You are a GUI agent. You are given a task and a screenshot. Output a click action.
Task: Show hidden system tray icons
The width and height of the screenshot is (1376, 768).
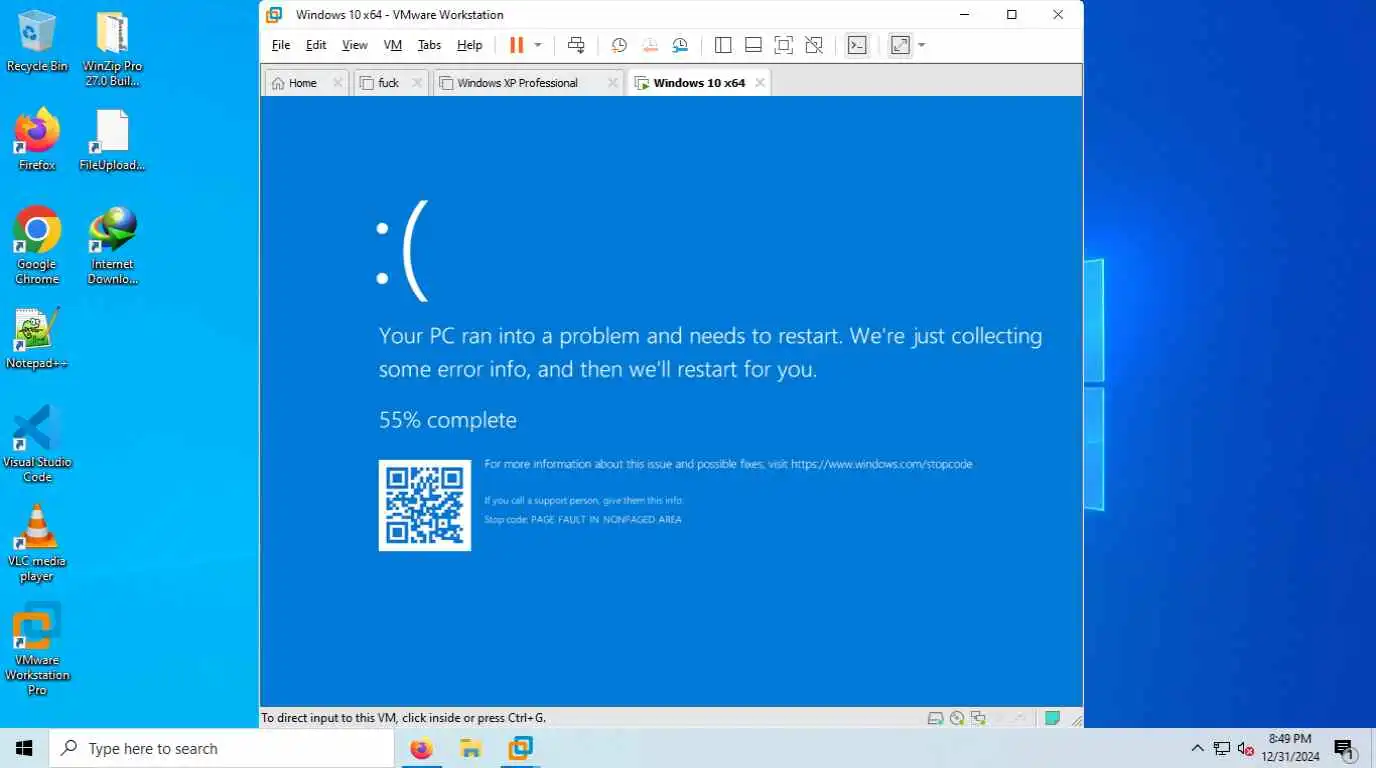(1197, 748)
